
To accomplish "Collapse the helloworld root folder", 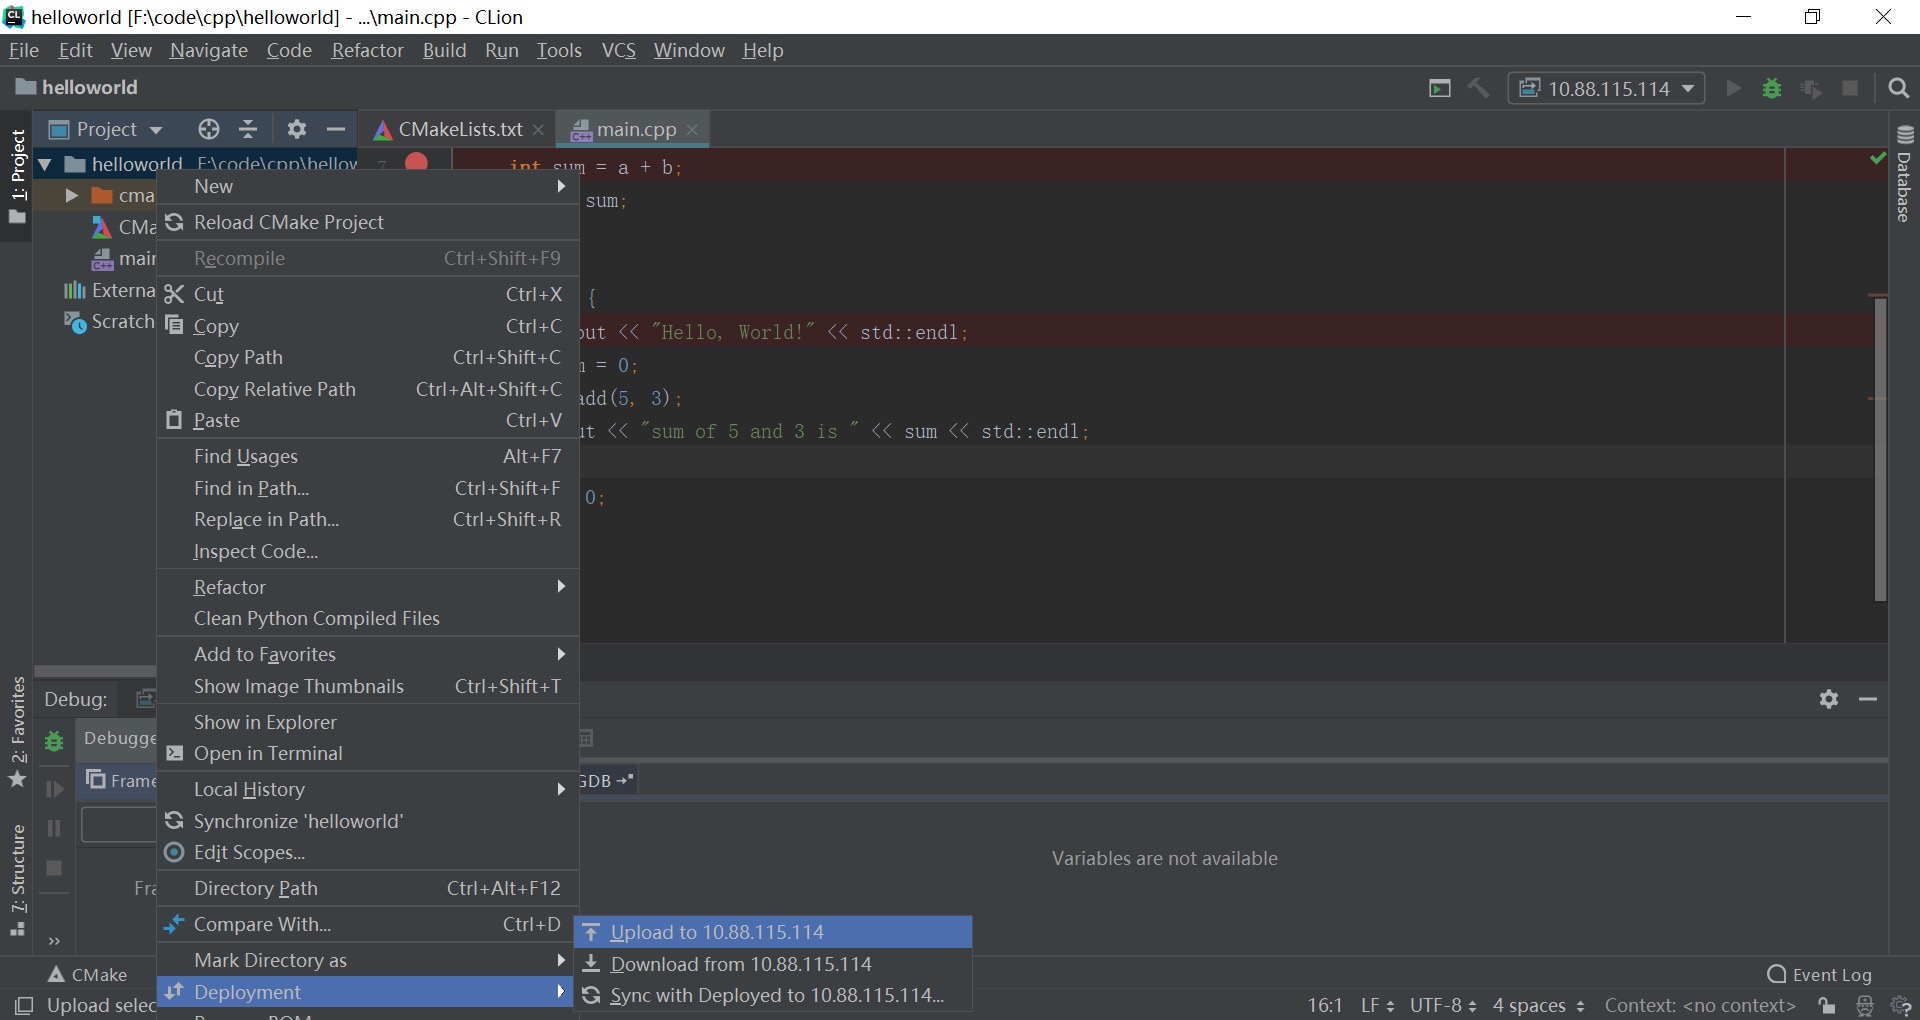I will tap(44, 164).
